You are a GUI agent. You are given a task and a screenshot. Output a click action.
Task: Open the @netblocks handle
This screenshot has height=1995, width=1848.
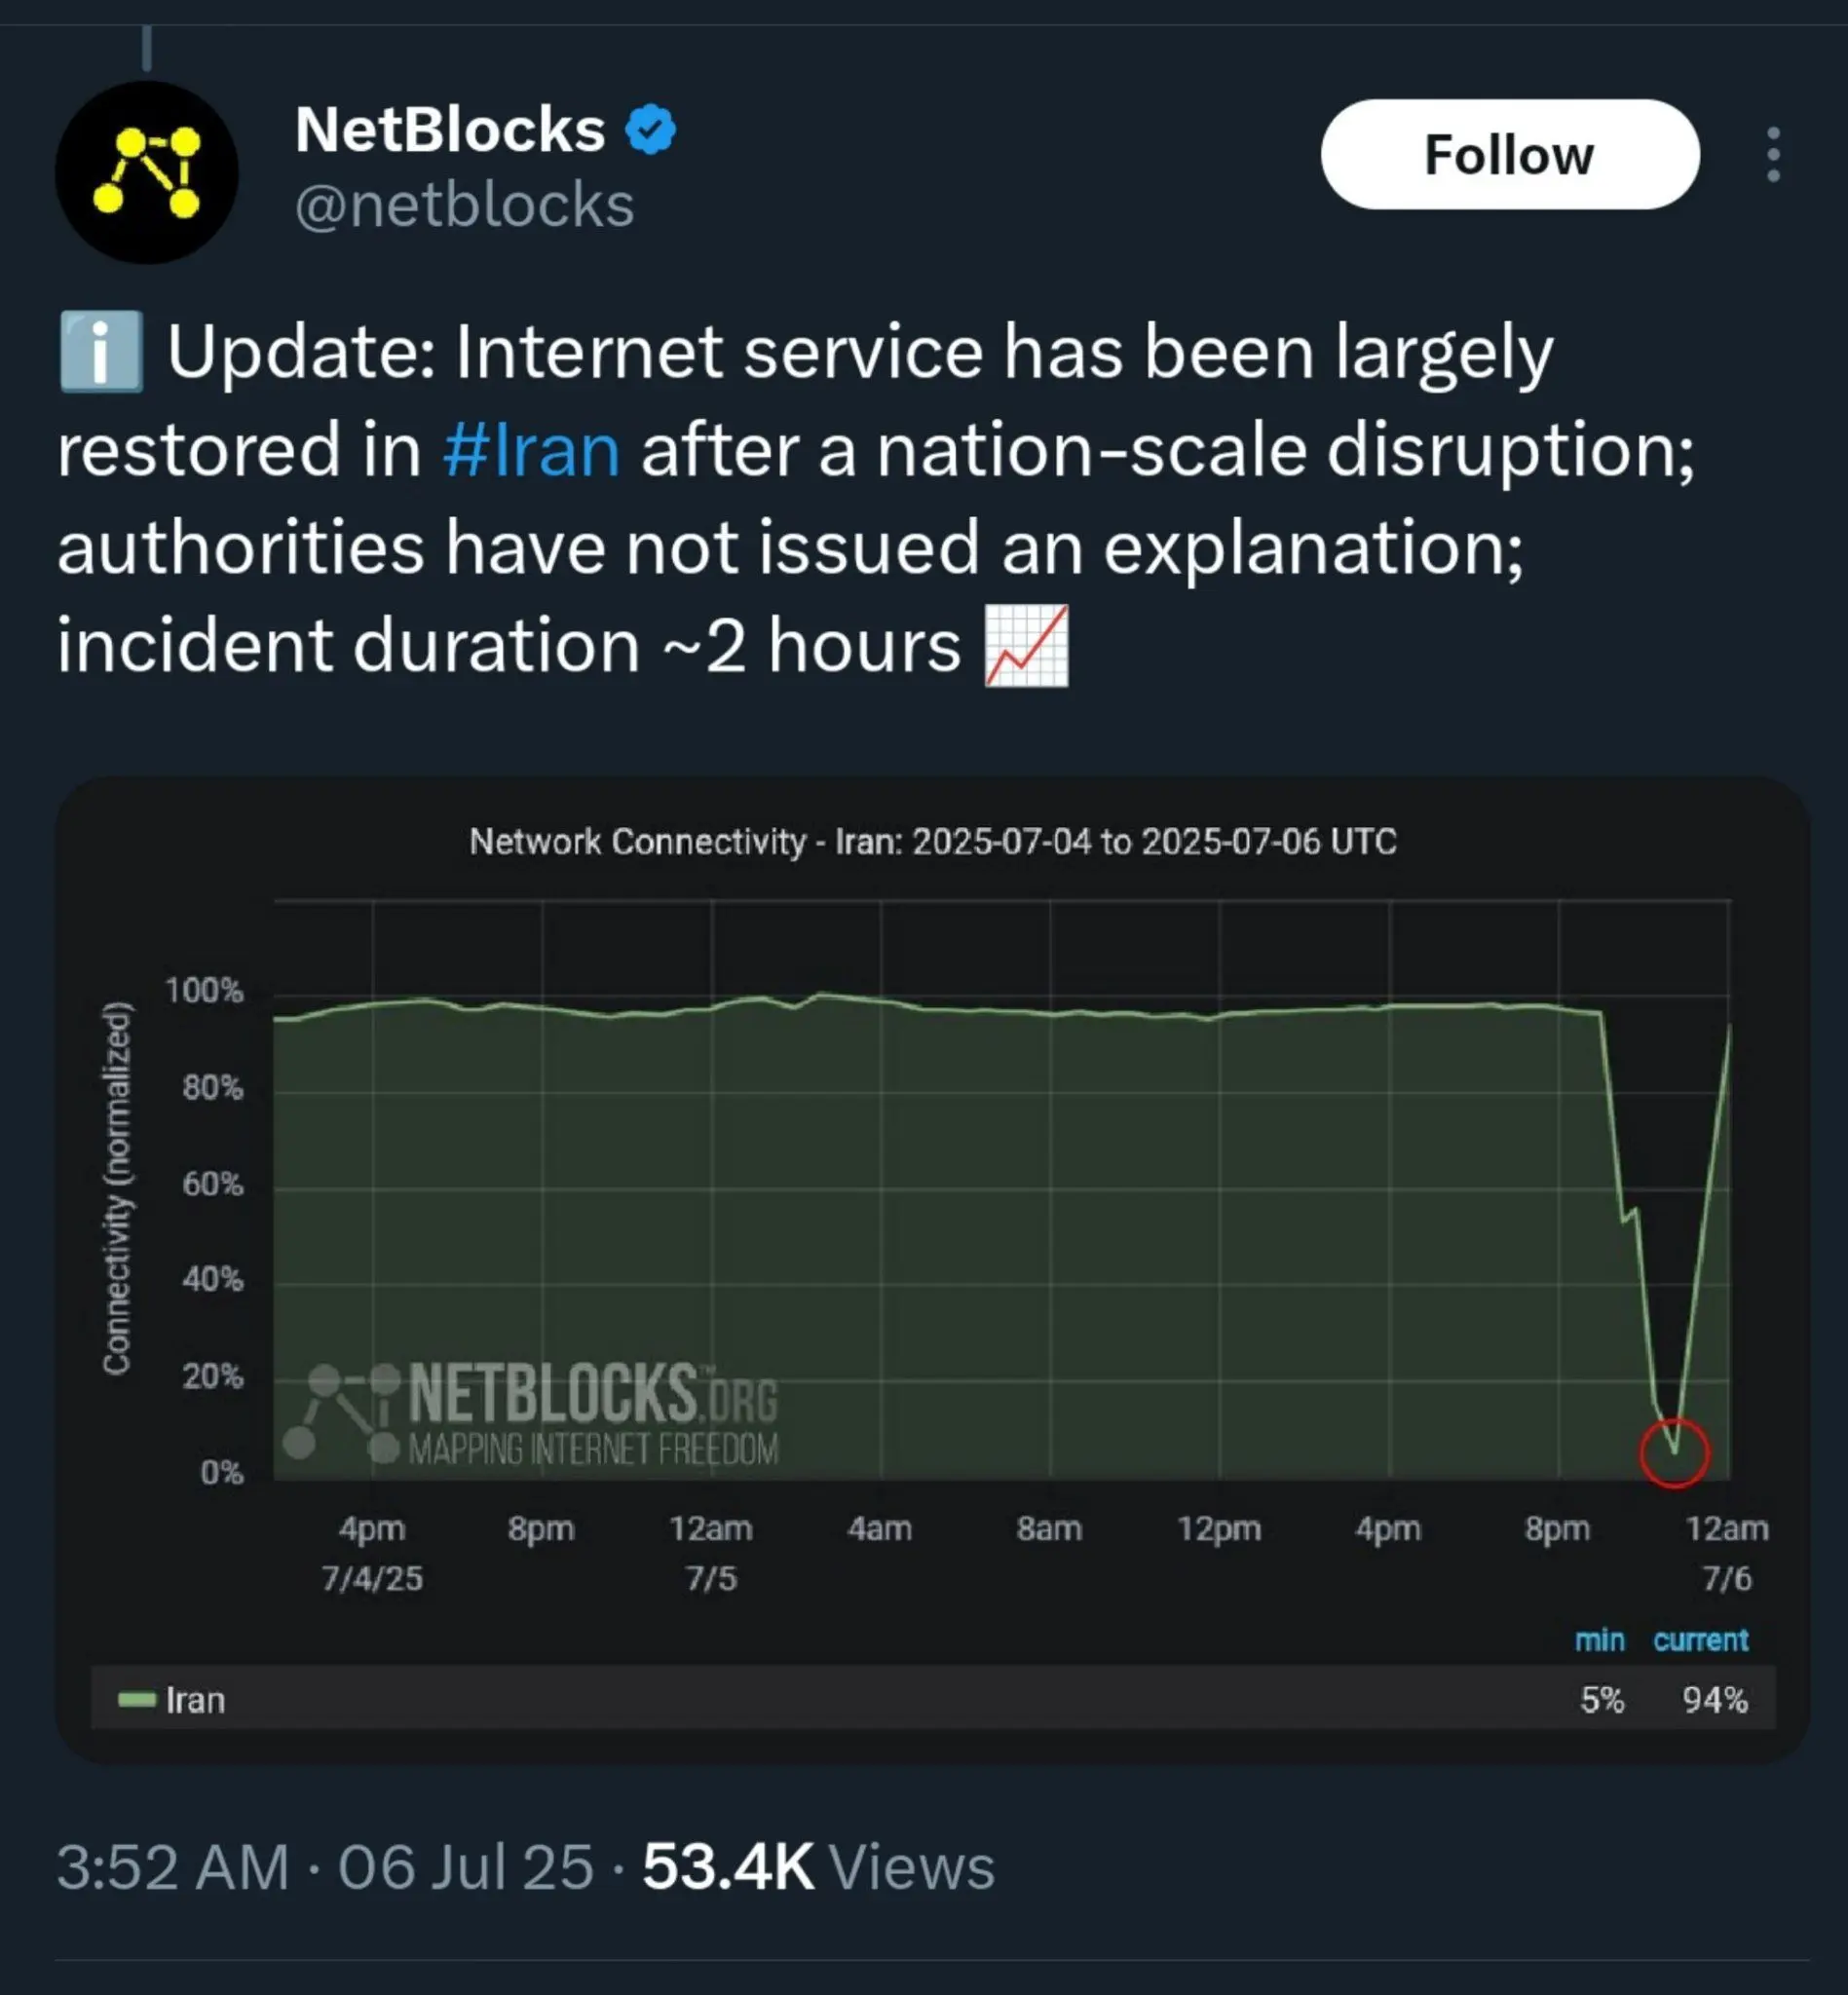click(x=465, y=206)
